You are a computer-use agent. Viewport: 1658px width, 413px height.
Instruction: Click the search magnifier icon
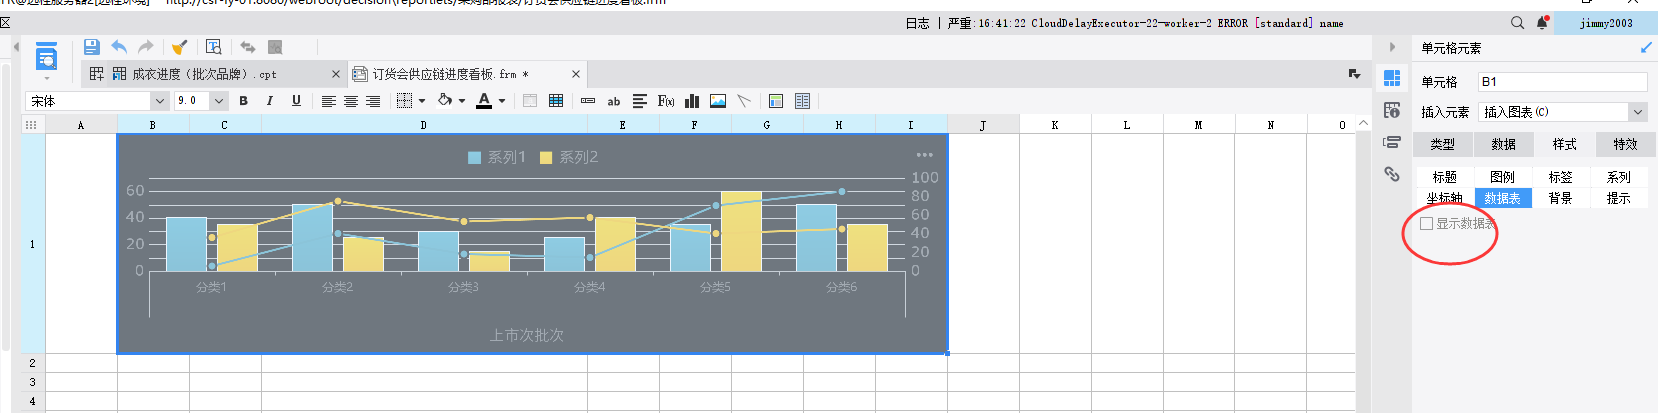(x=1517, y=23)
